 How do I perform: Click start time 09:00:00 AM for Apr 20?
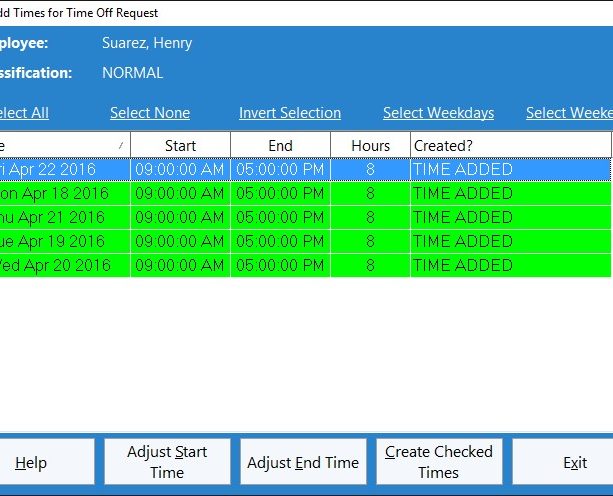(180, 265)
